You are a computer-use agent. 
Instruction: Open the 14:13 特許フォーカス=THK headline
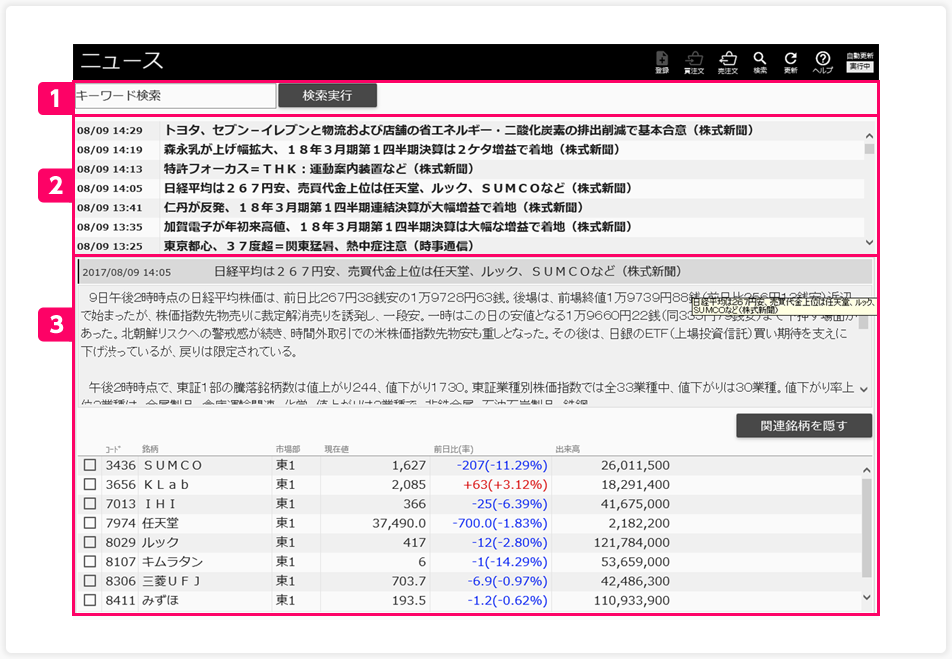[x=319, y=169]
